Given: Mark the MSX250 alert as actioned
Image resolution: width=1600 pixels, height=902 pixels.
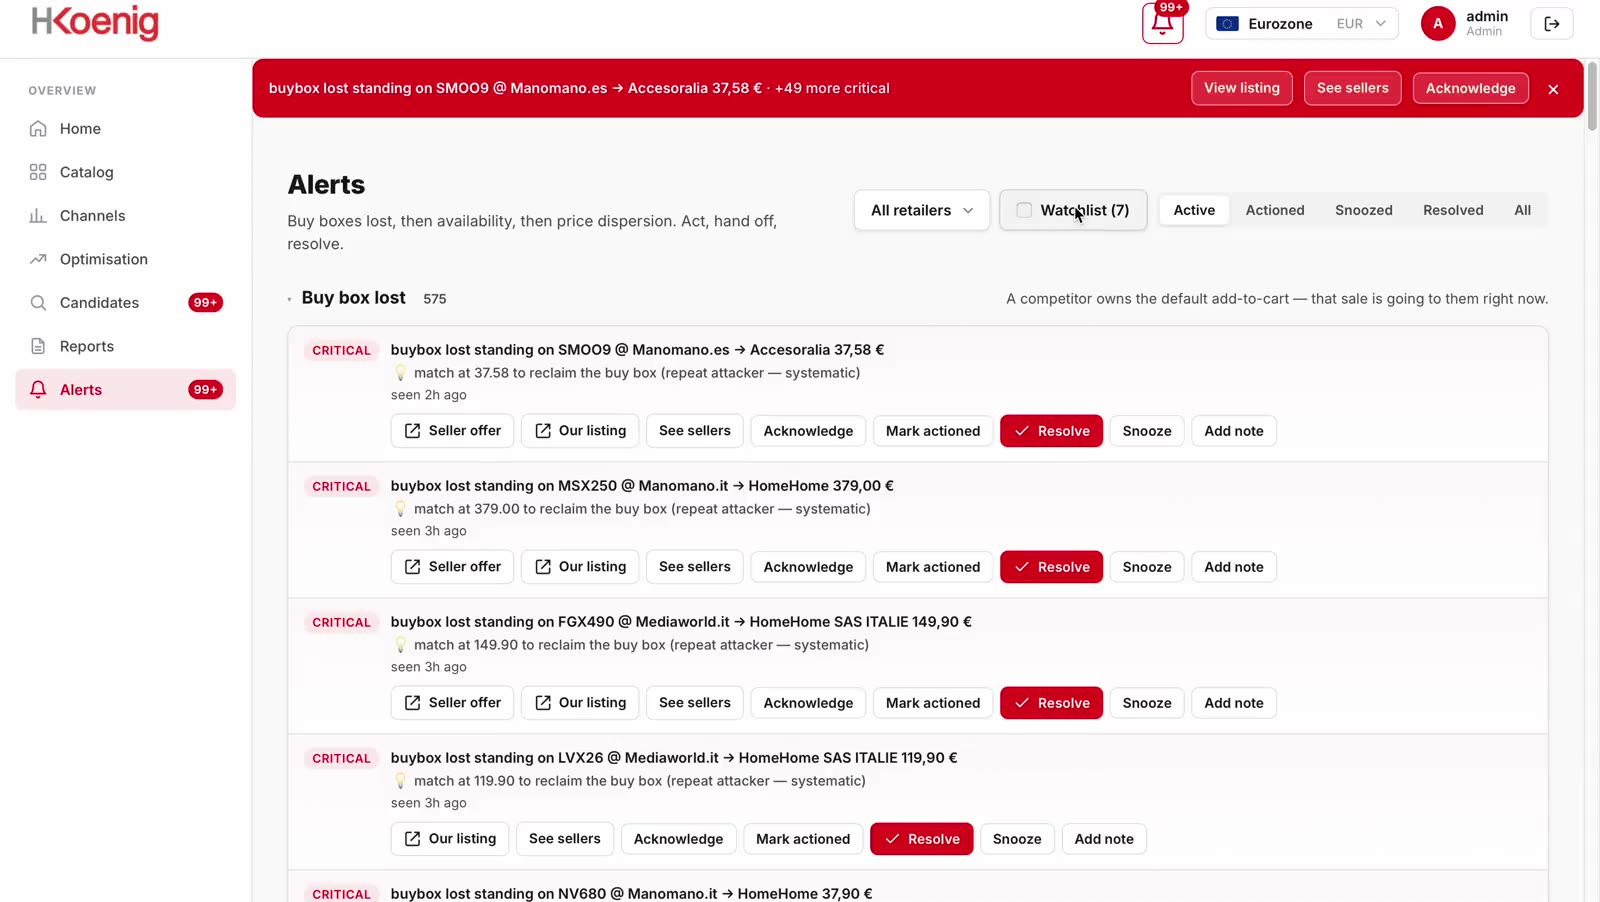Looking at the screenshot, I should [933, 567].
